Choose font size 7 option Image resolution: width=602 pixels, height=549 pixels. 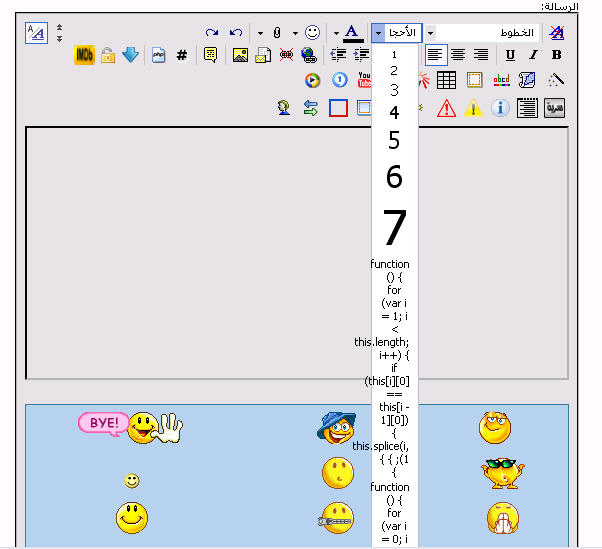point(394,228)
